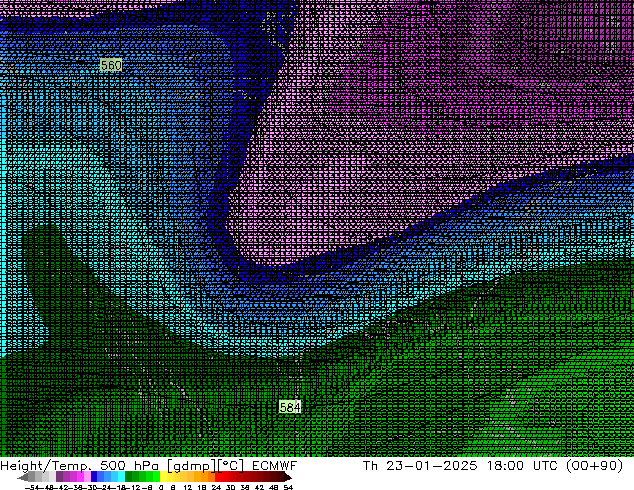634x490 pixels.
Task: Click the '54' value at the legend's right end
Action: (x=288, y=488)
